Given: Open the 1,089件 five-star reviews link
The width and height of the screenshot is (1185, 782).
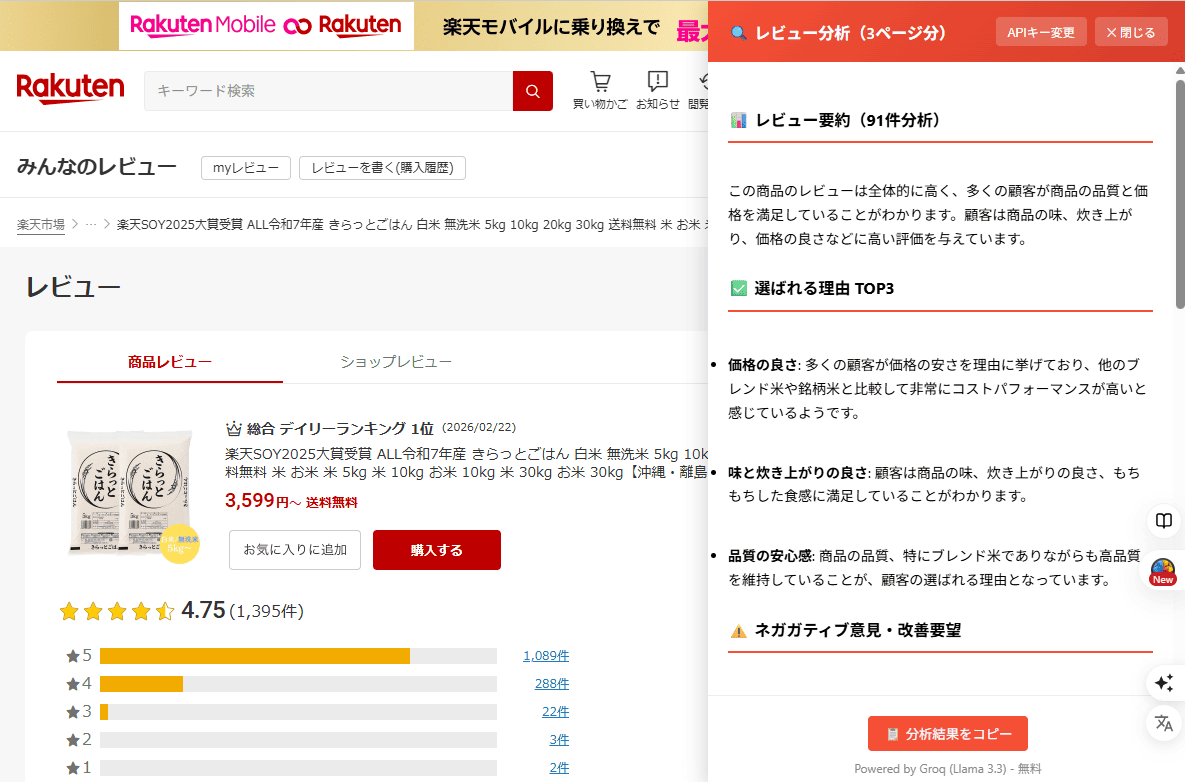Looking at the screenshot, I should pos(545,656).
